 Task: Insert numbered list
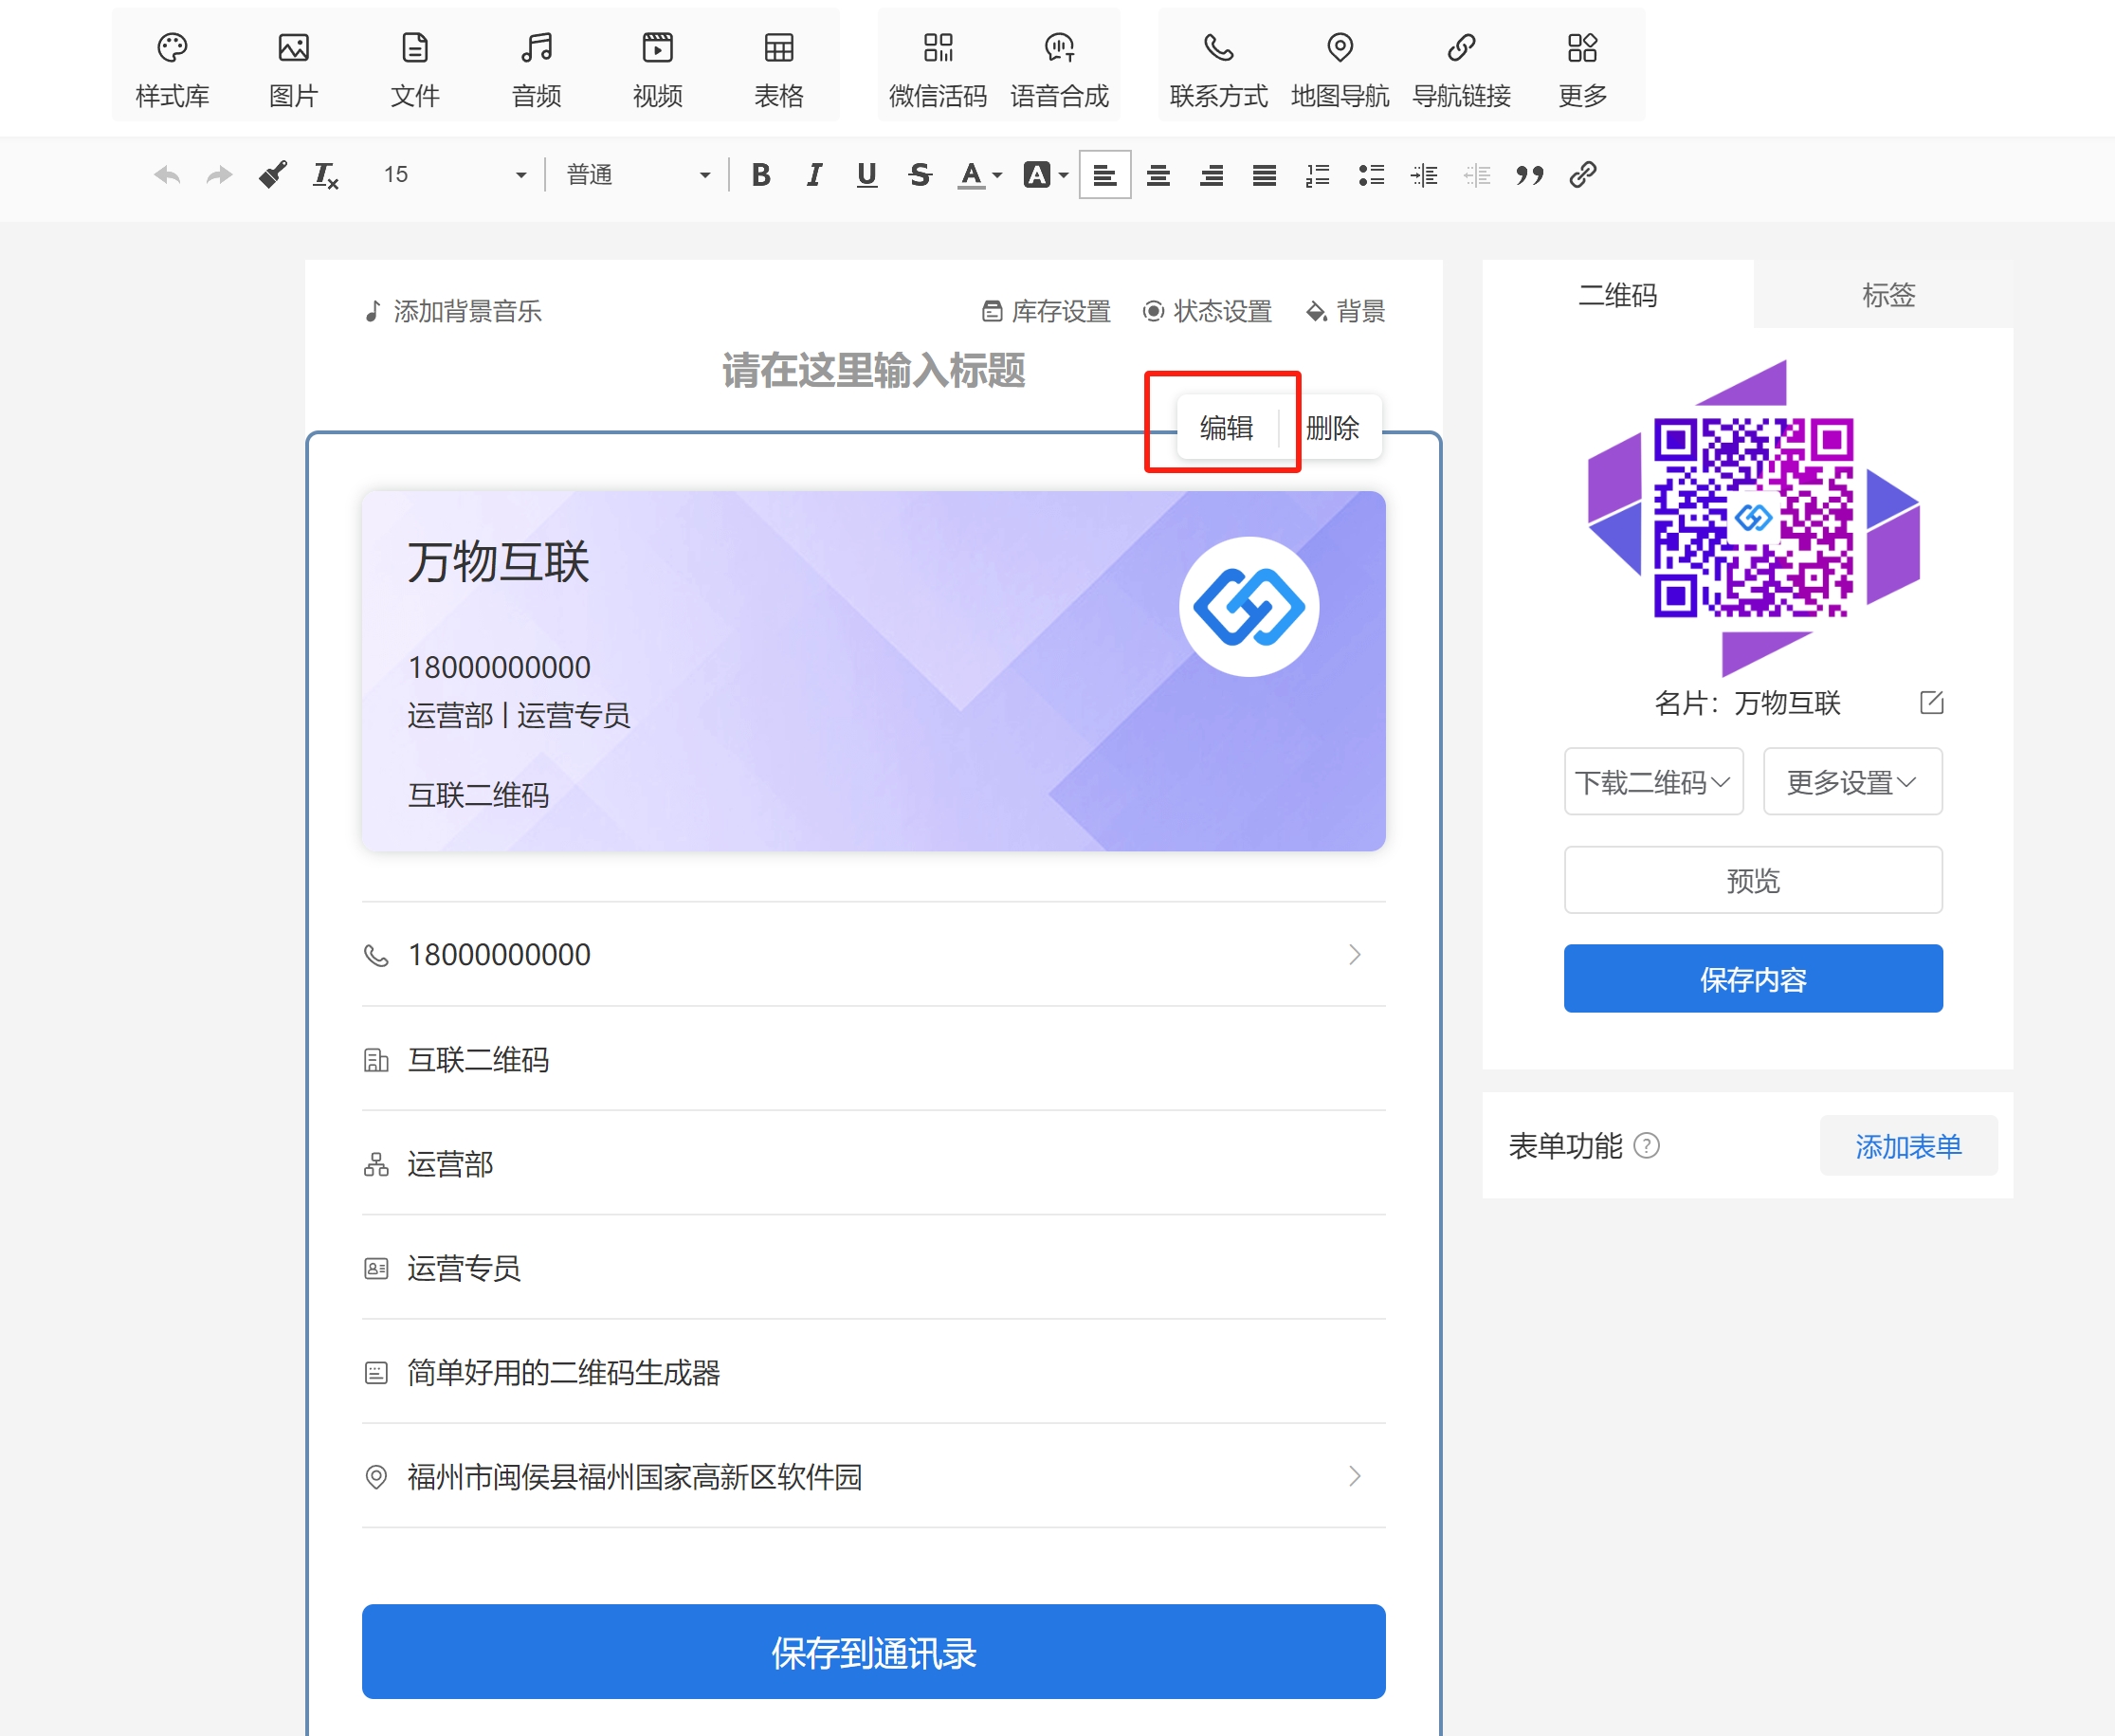click(1317, 175)
